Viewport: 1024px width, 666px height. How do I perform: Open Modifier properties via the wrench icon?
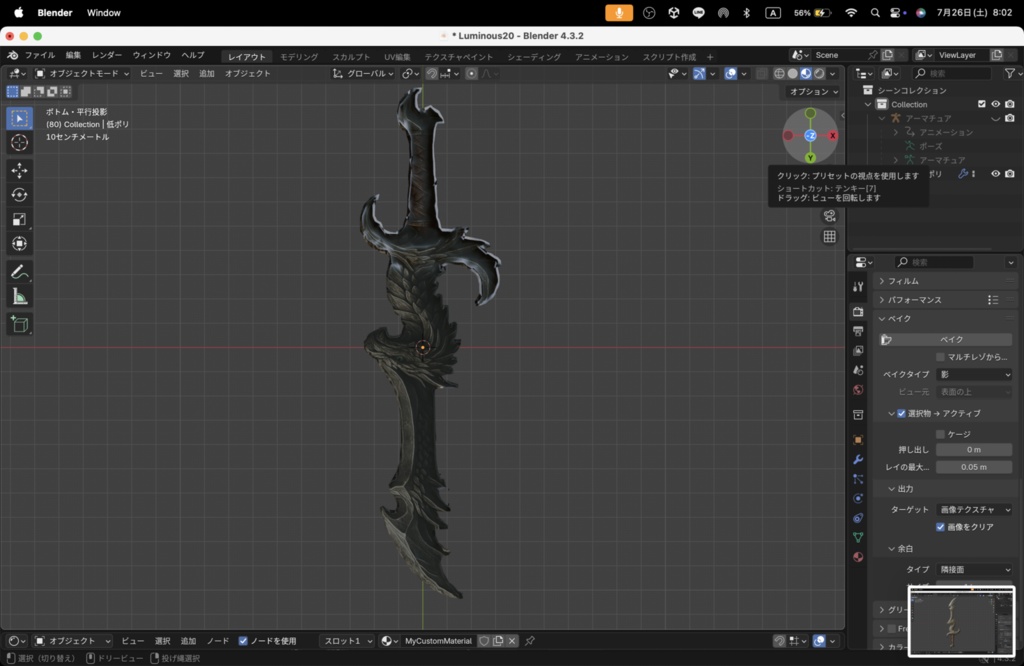tap(857, 459)
